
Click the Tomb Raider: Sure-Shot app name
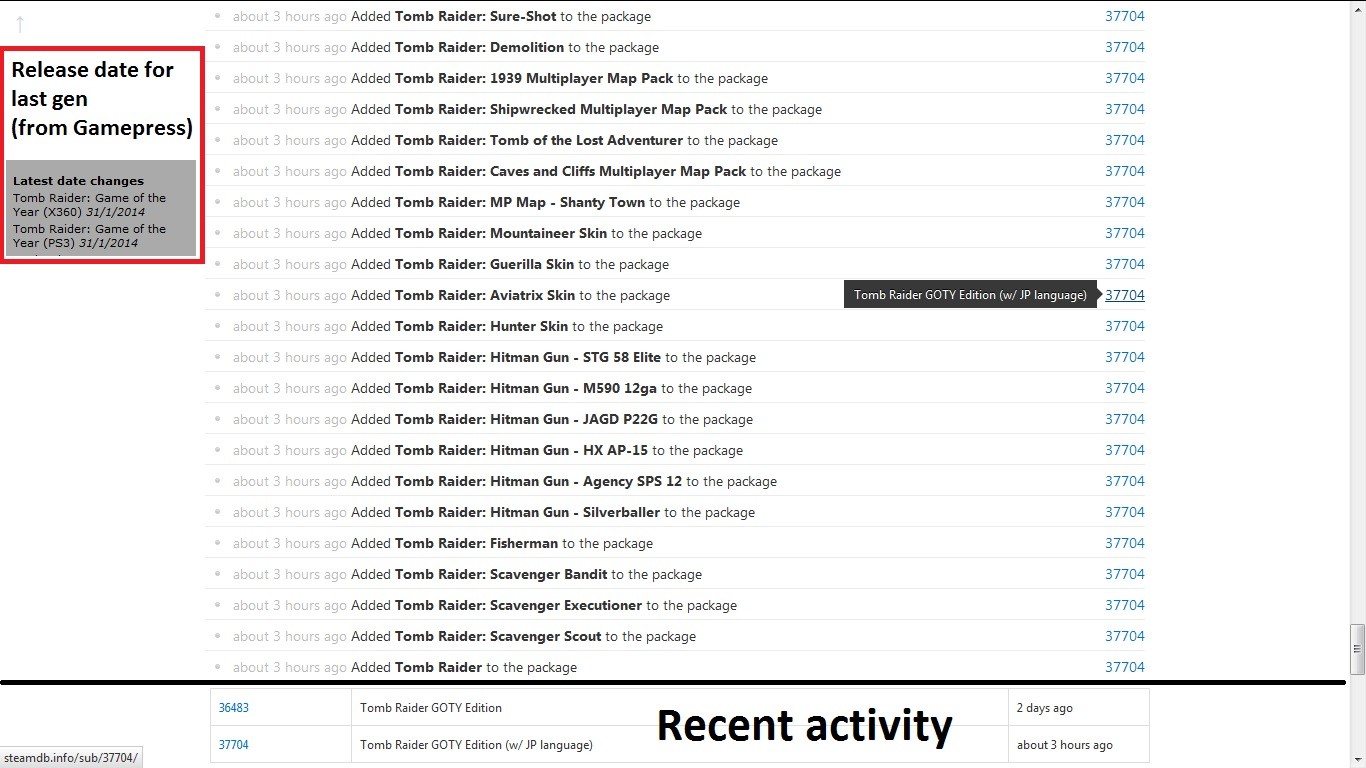point(475,17)
